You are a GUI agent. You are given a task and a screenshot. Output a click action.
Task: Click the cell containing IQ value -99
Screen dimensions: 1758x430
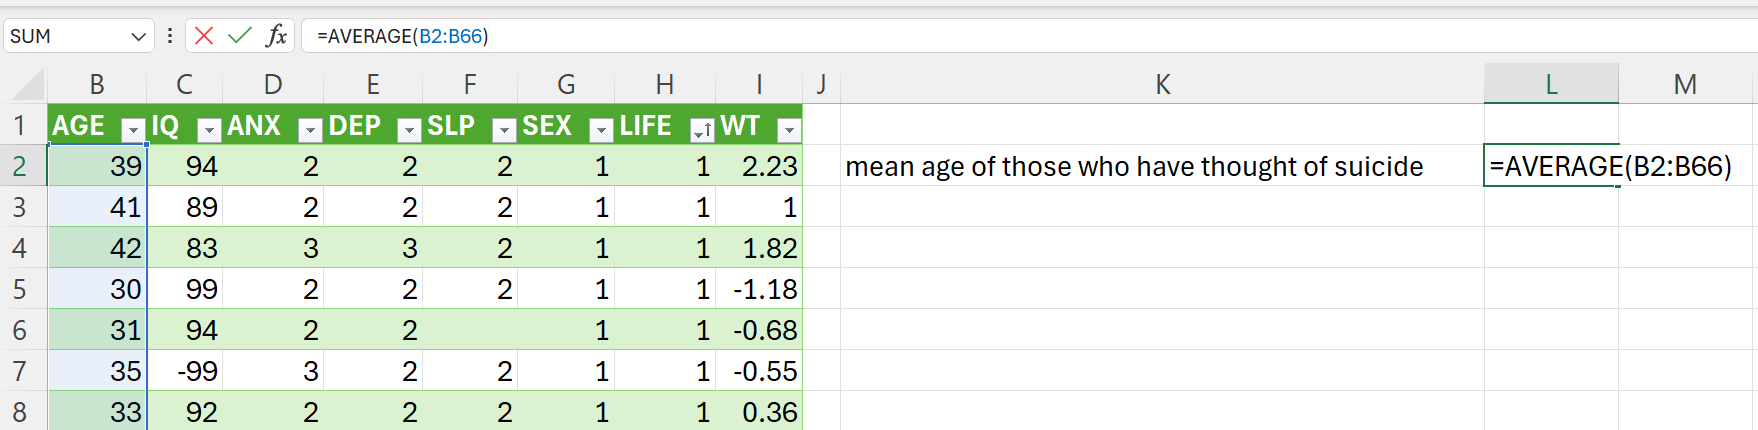pyautogui.click(x=185, y=371)
